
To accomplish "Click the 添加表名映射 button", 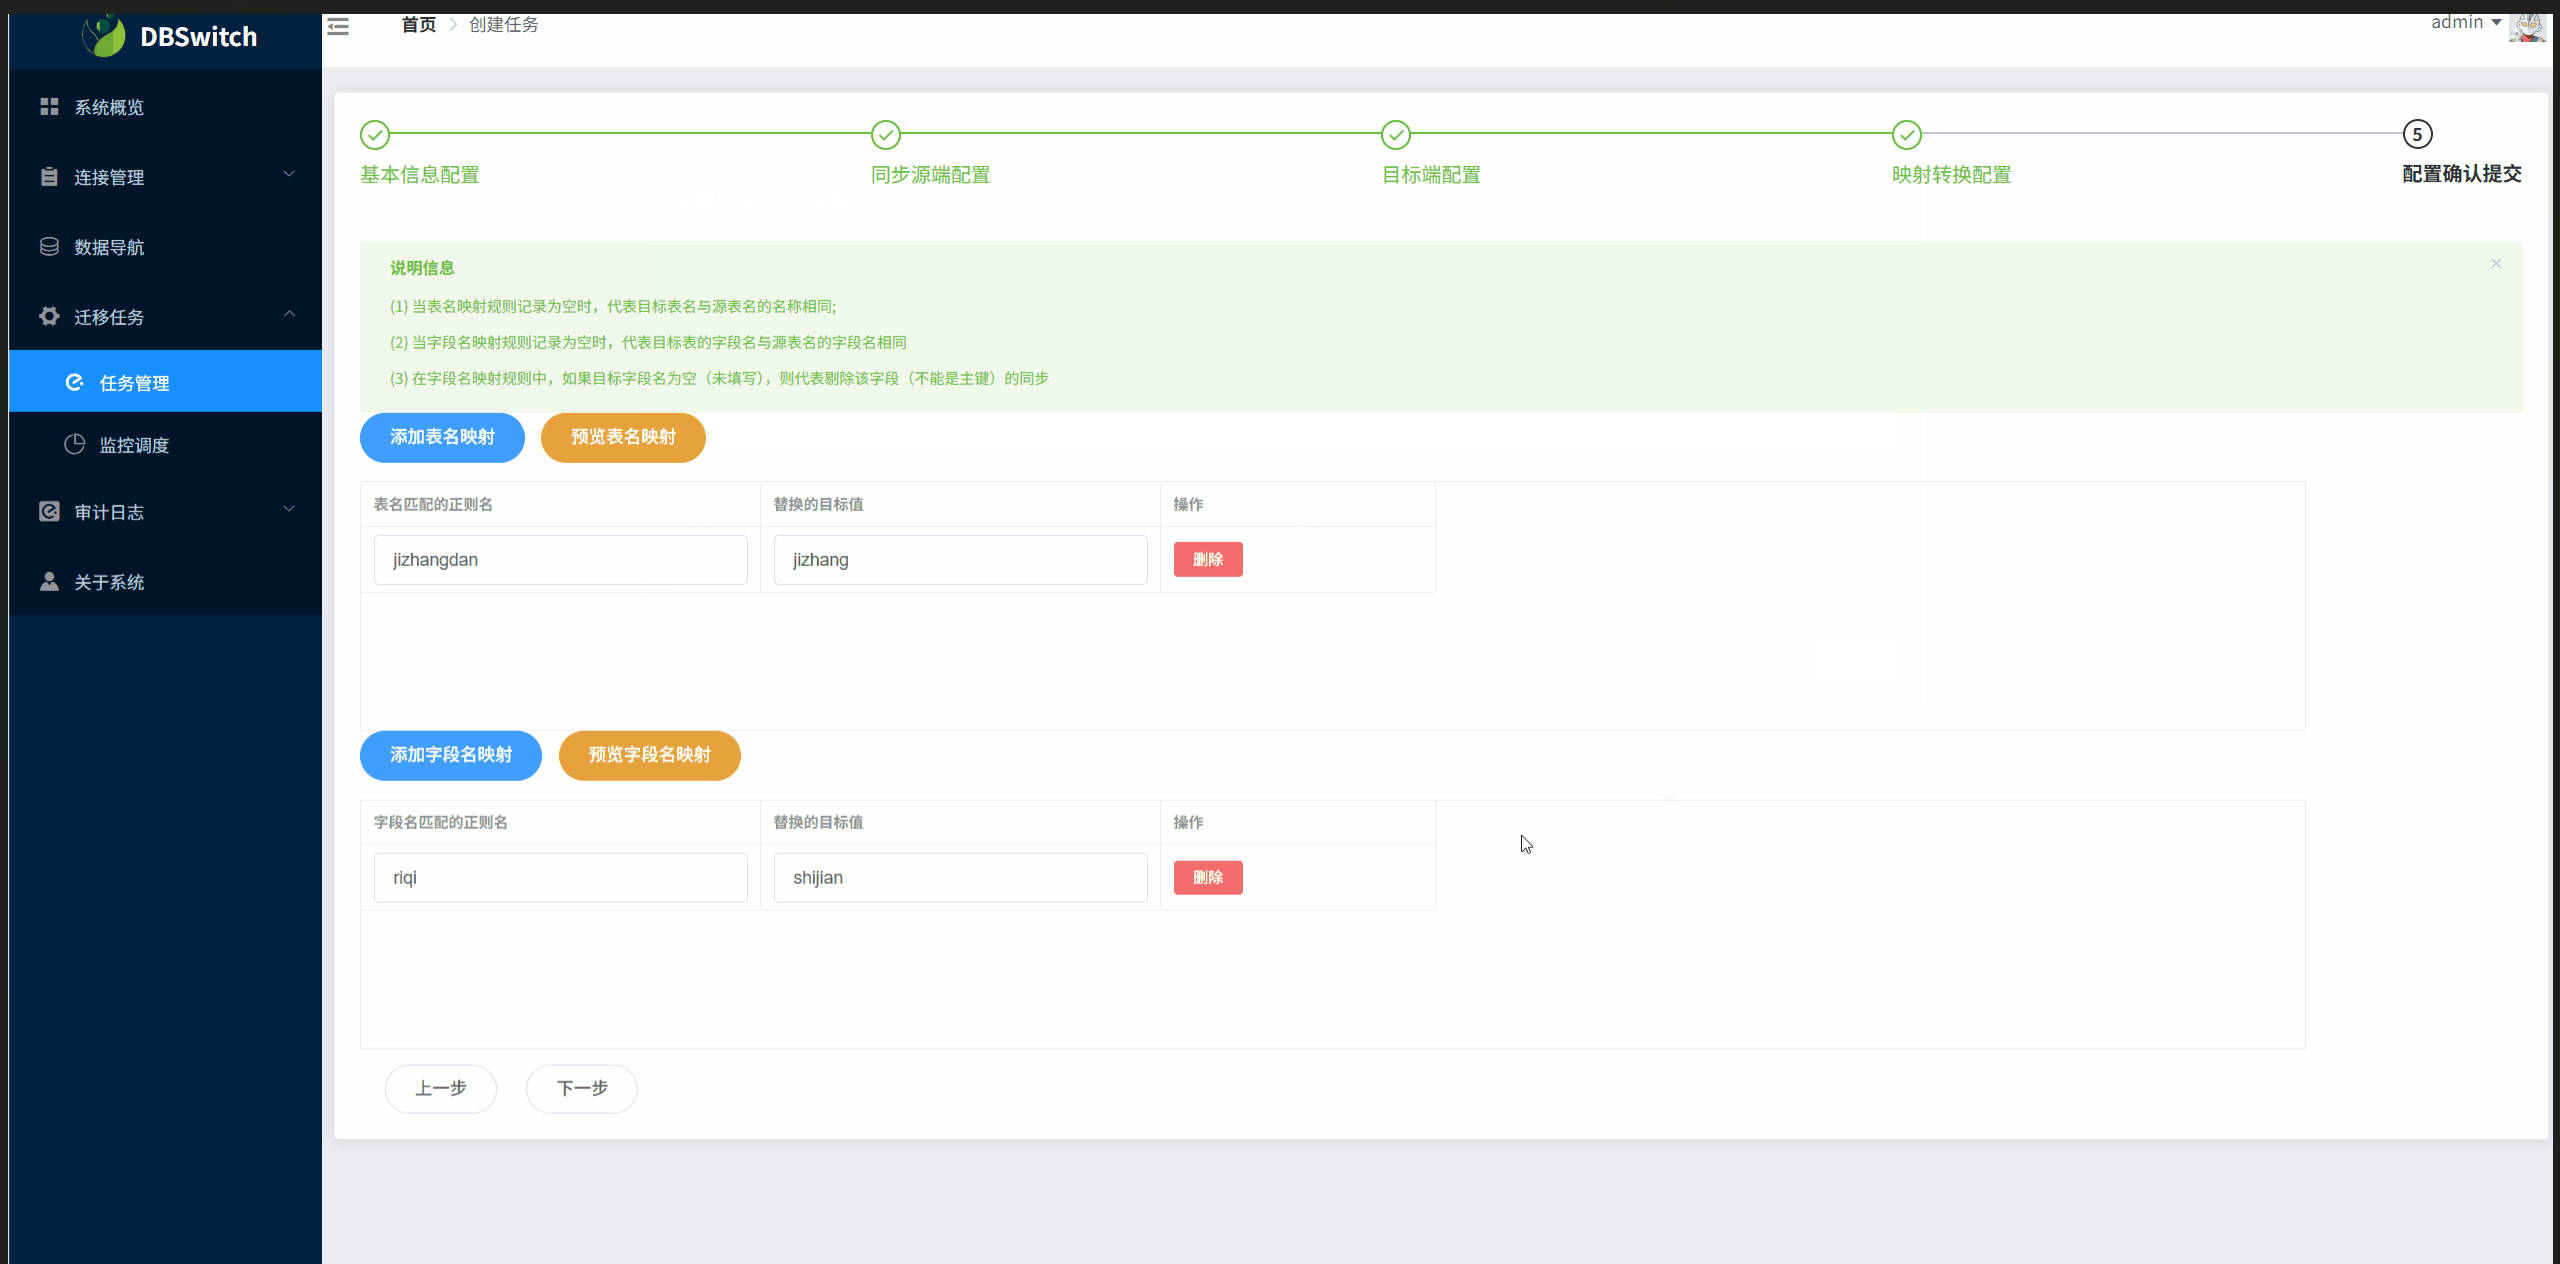I will (x=442, y=438).
